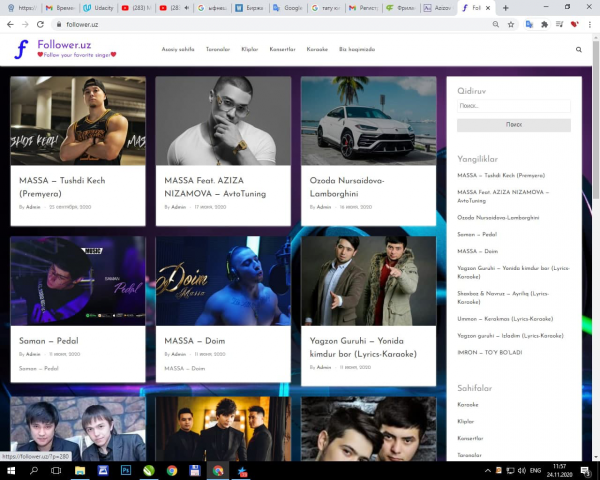
Task: Open the Ozoda Nursaidova-Lamborghini post title
Action: (347, 187)
